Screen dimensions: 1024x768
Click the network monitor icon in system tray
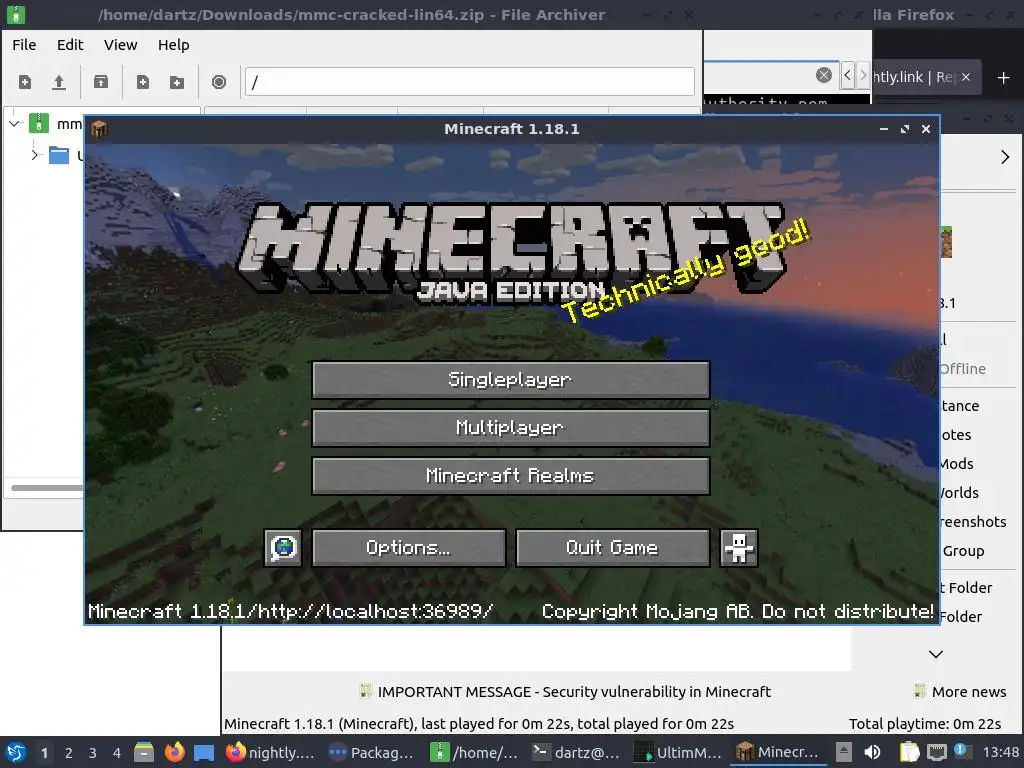pyautogui.click(x=936, y=752)
